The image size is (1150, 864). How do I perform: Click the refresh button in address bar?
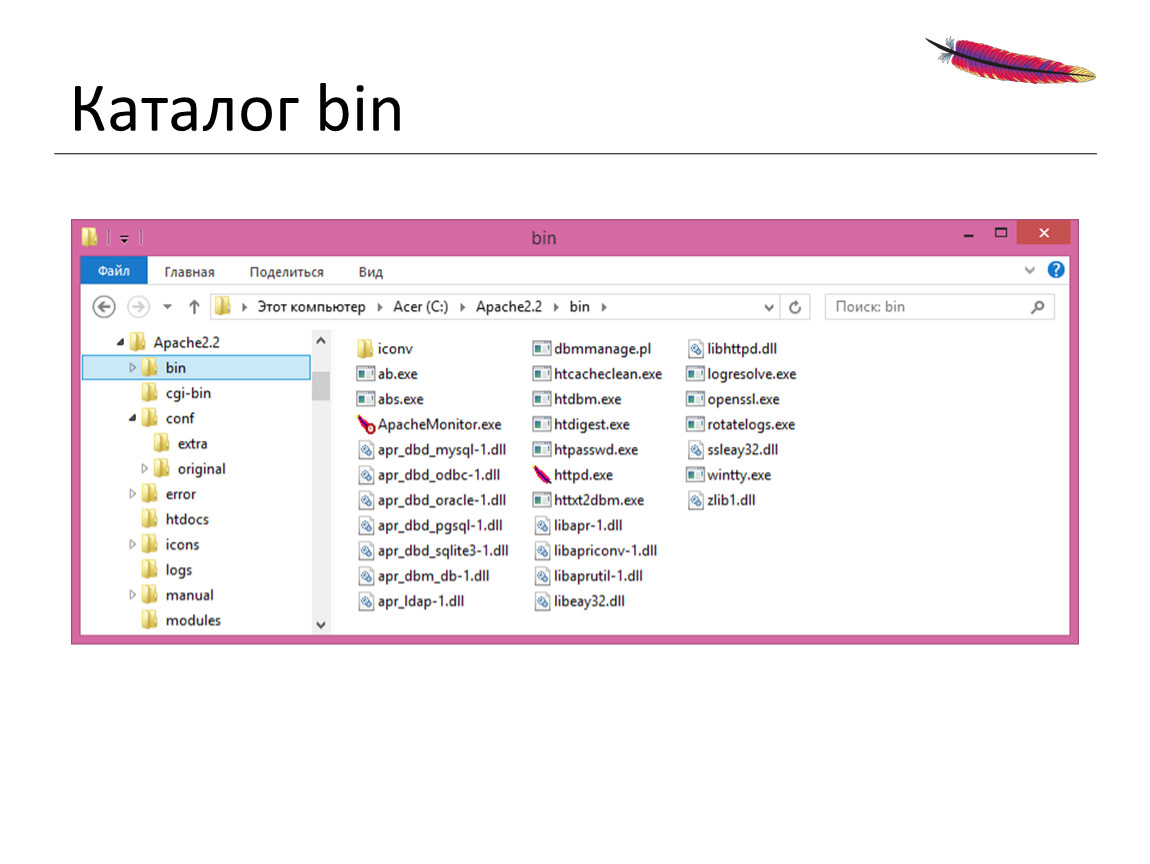[795, 308]
